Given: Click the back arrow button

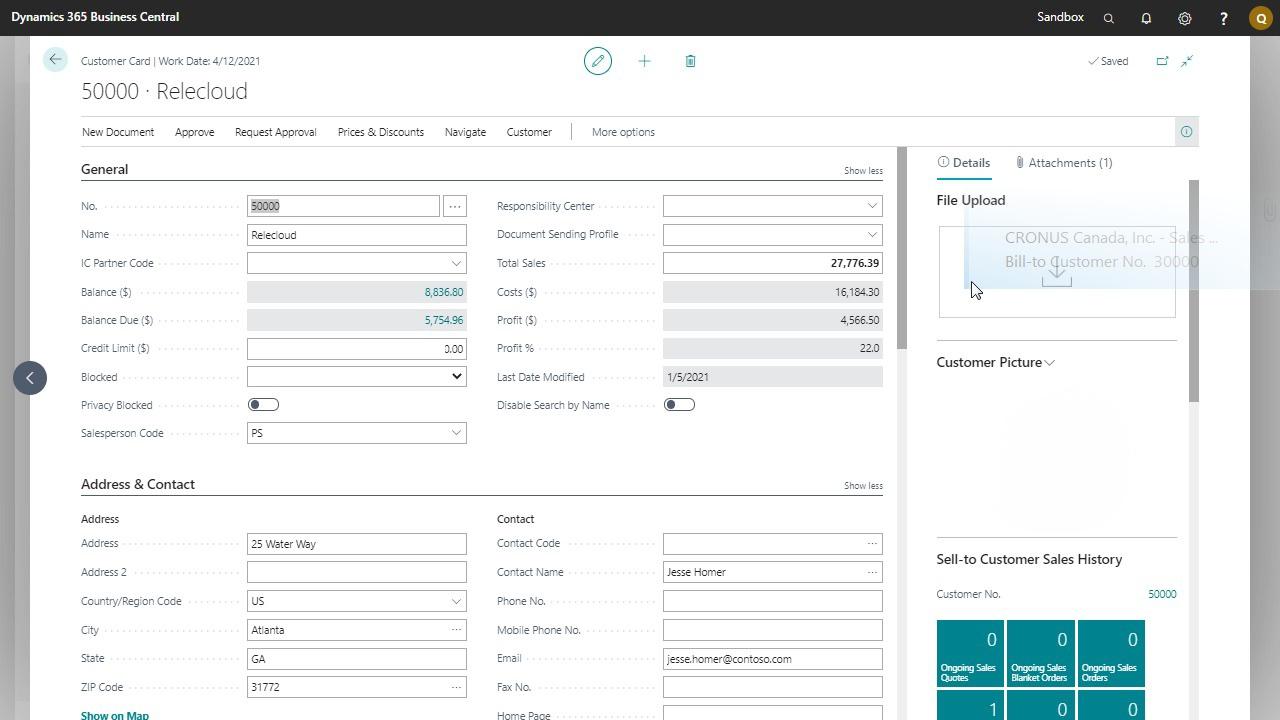Looking at the screenshot, I should pos(55,60).
